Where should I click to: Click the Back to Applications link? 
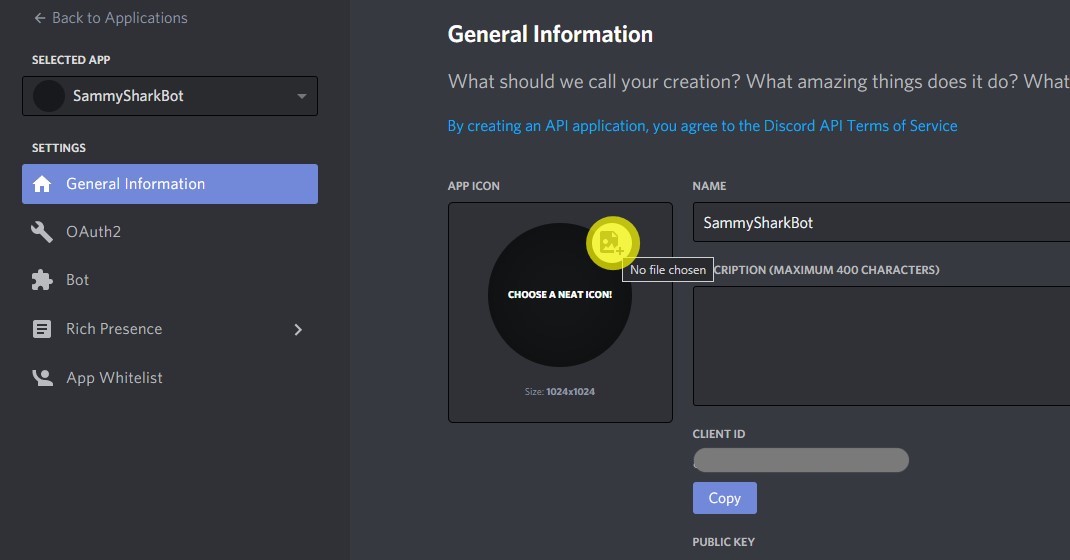tap(119, 18)
